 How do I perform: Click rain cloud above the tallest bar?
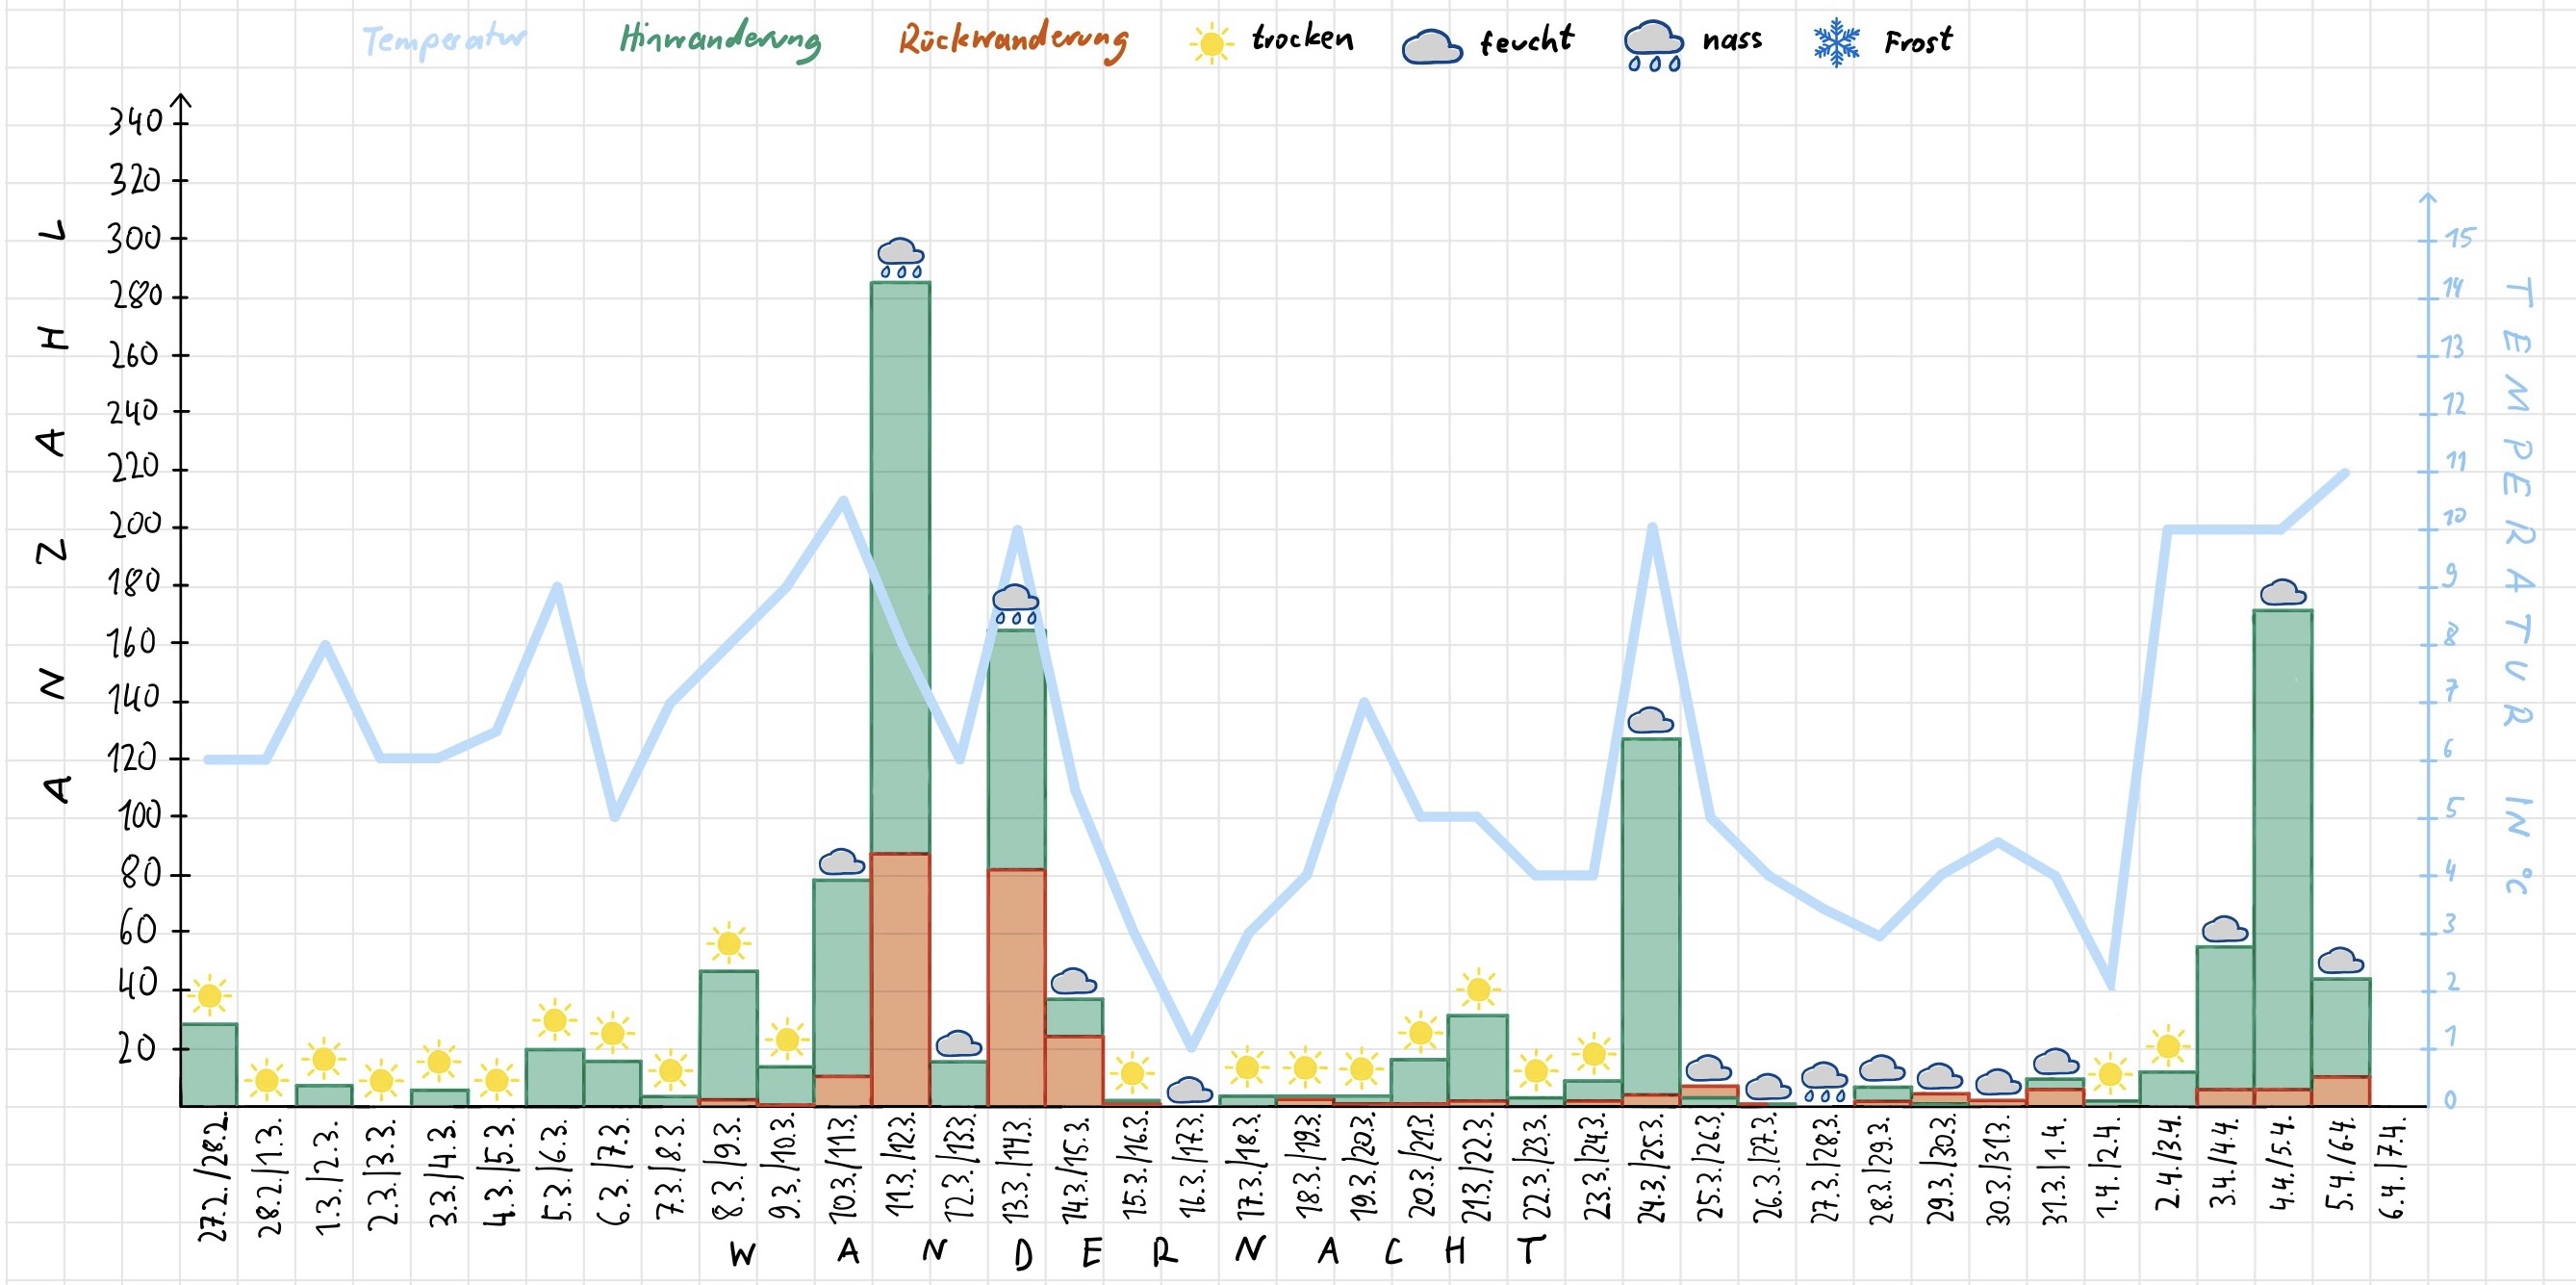(900, 257)
